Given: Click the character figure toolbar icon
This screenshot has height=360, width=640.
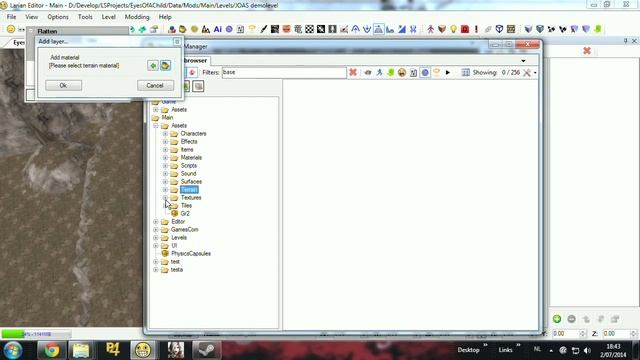Looking at the screenshot, I should point(431,29).
